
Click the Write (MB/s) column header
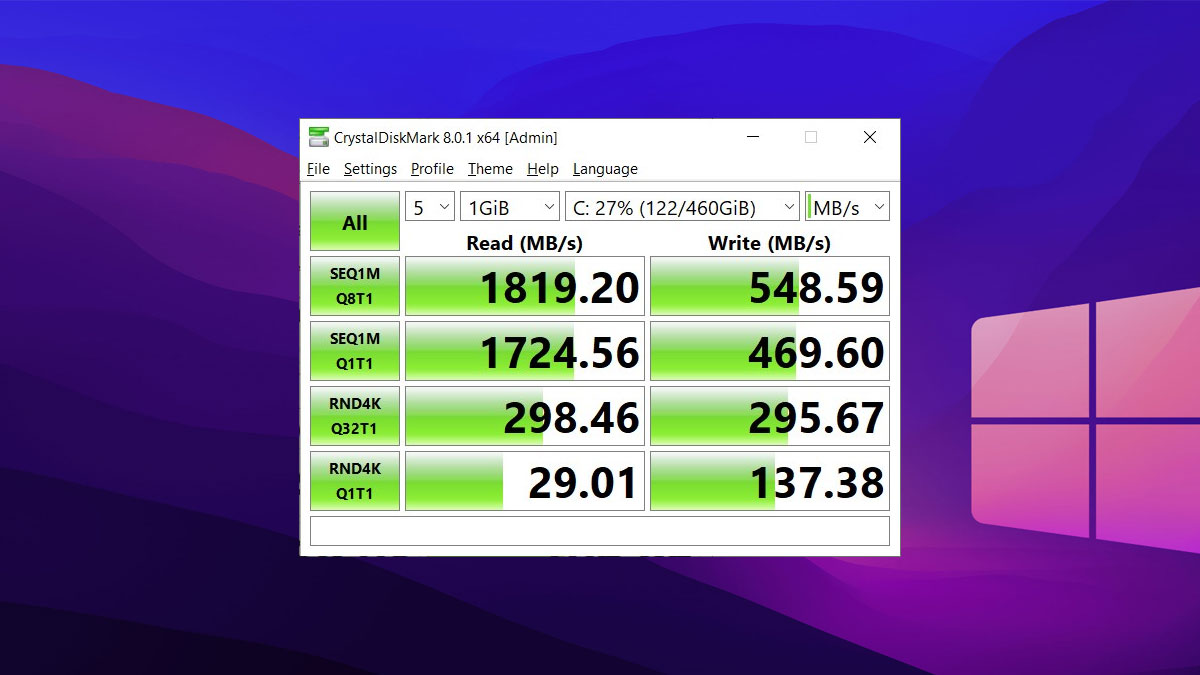click(769, 242)
